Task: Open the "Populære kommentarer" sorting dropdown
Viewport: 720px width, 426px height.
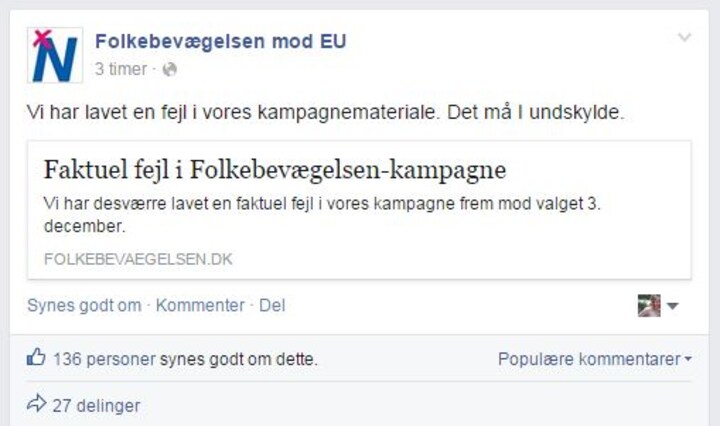Action: (594, 359)
